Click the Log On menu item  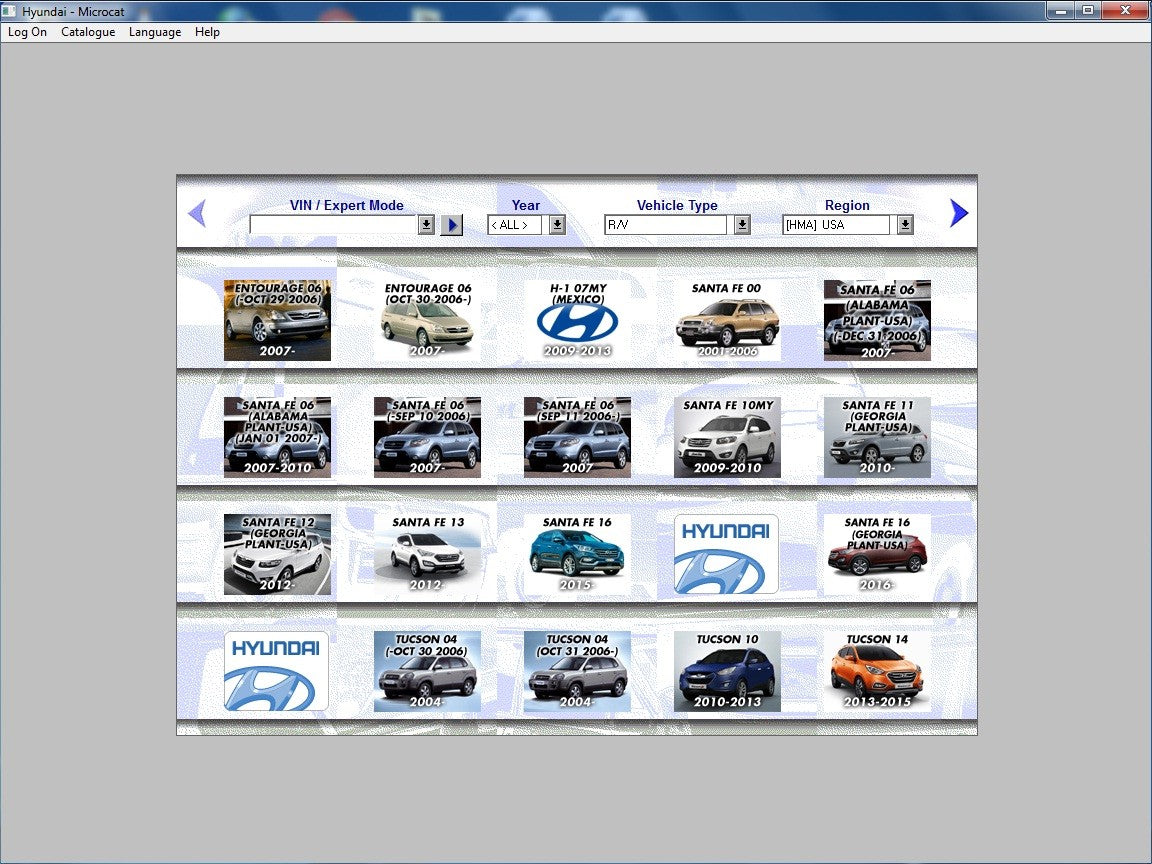pos(27,32)
